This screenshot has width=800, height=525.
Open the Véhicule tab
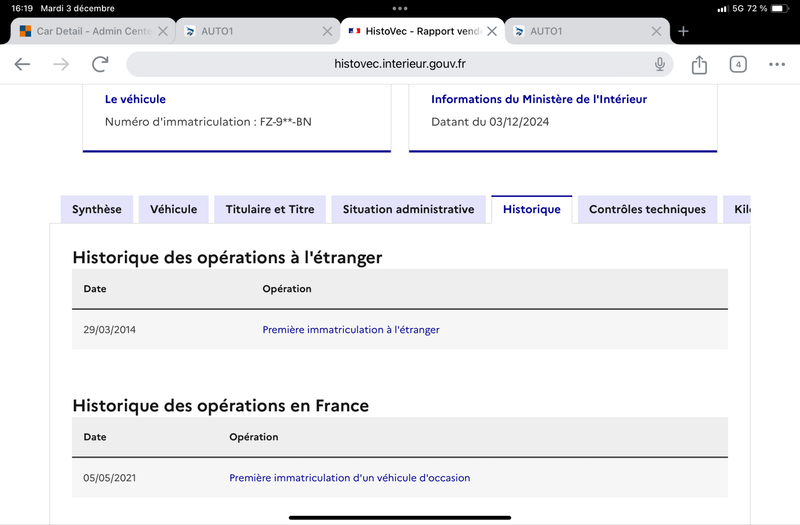173,209
